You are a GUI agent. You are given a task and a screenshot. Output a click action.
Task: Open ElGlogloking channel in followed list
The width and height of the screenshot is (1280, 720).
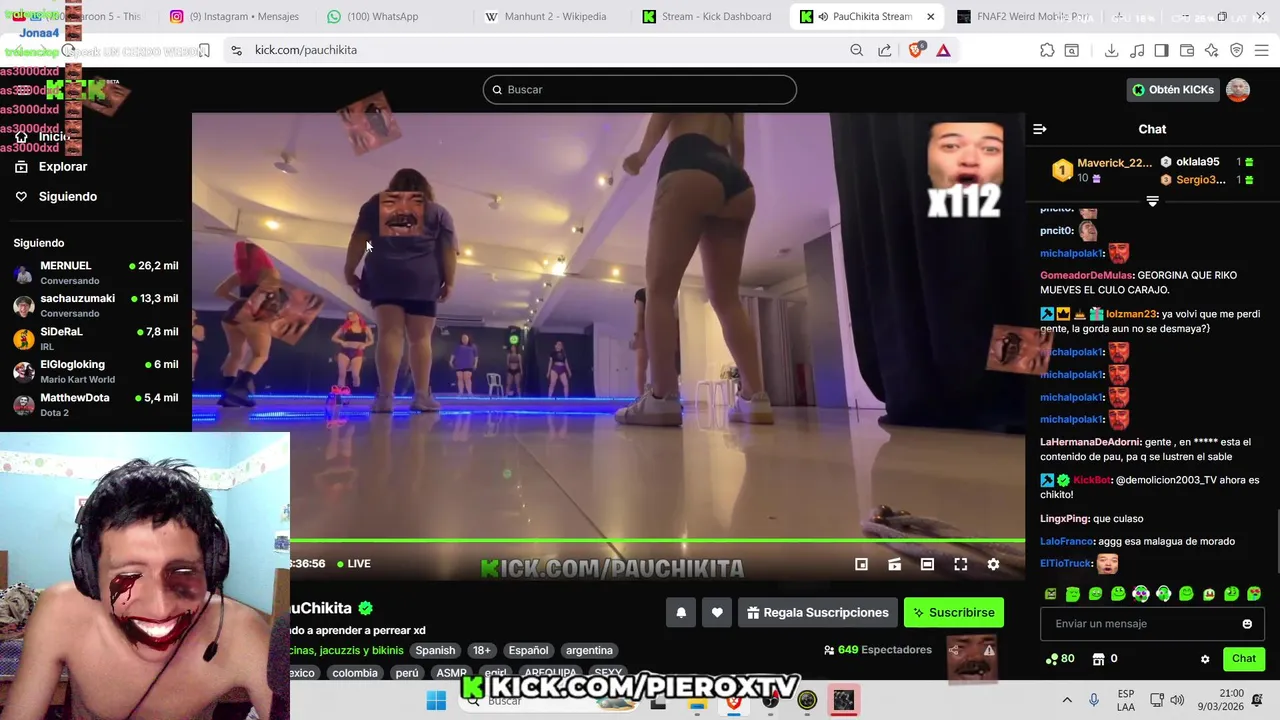pos(96,371)
